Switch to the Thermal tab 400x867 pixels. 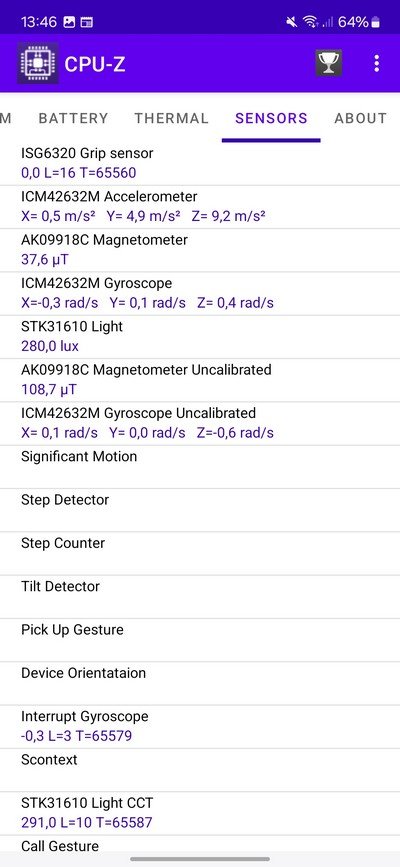pyautogui.click(x=172, y=118)
